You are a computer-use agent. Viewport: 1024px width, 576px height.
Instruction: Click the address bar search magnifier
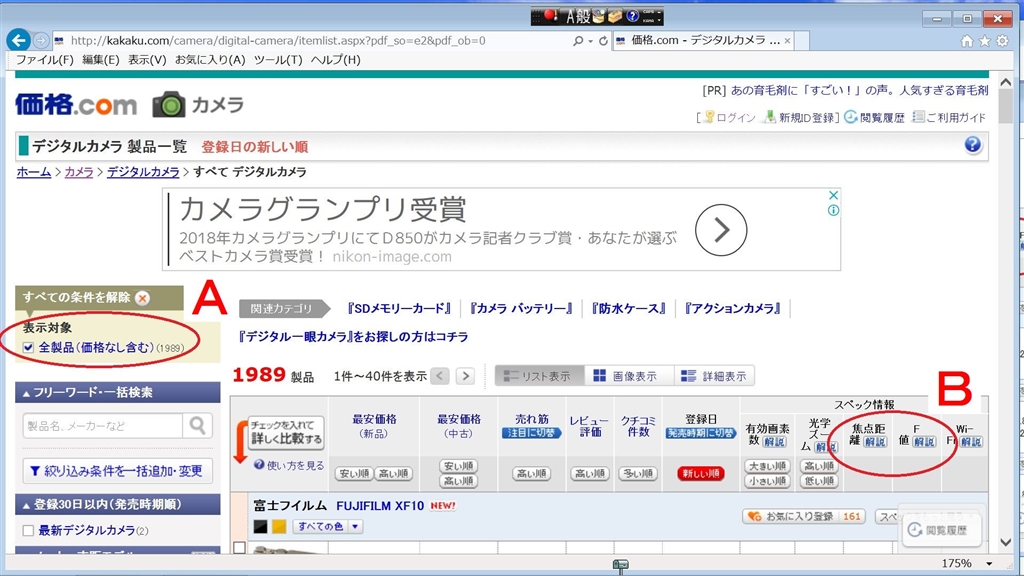[x=578, y=40]
